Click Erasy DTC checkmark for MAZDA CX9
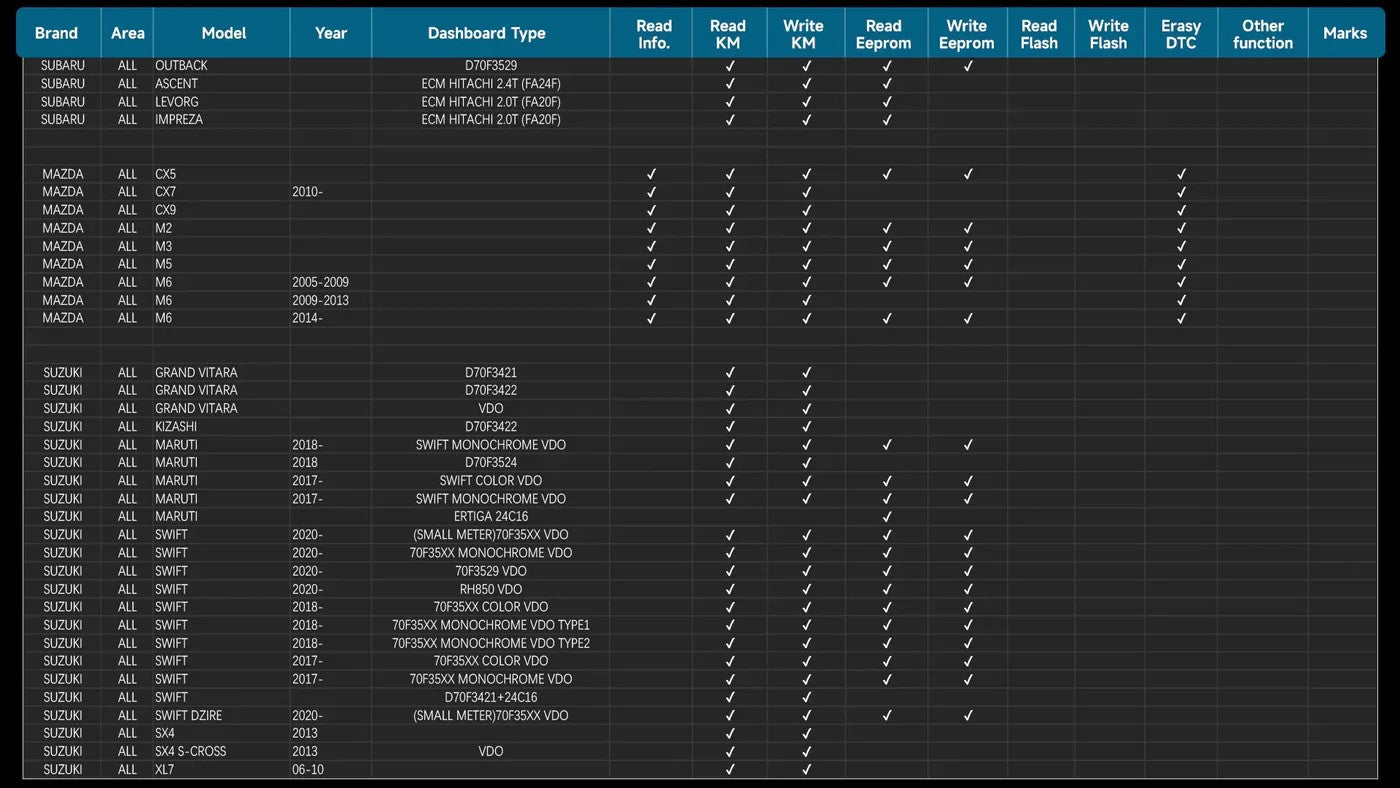Screen dimensions: 1400x788 (1181, 210)
